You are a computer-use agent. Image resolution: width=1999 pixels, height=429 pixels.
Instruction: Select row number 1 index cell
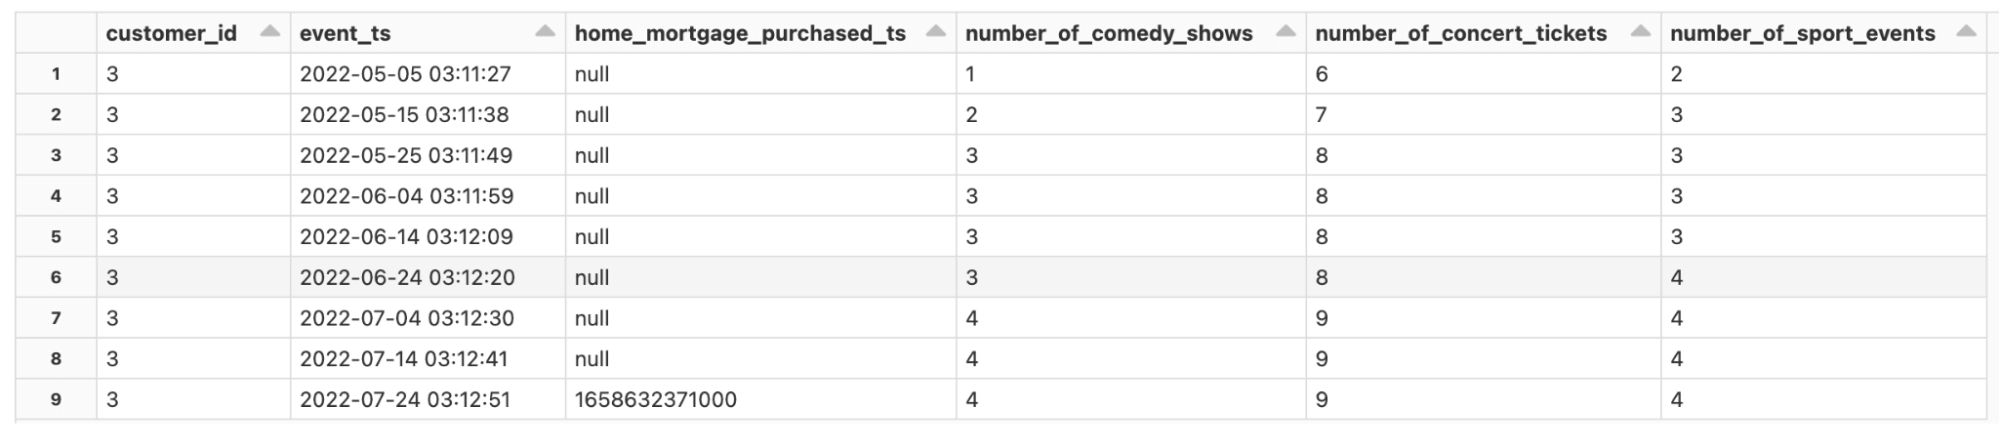point(56,74)
